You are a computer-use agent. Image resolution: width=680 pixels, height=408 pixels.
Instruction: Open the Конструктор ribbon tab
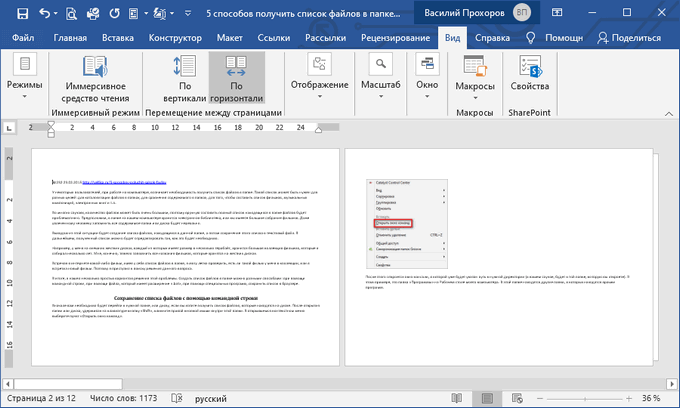pyautogui.click(x=175, y=38)
